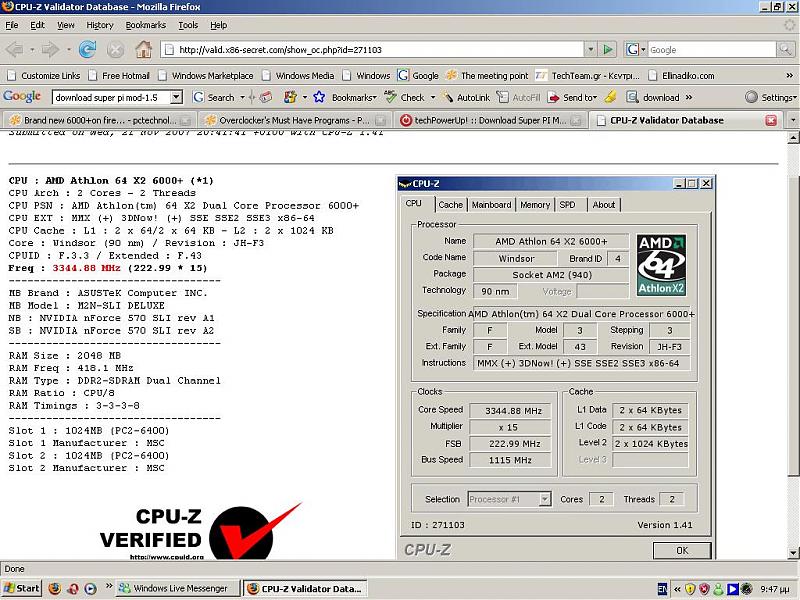800x600 pixels.
Task: Reload the current page
Action: pyautogui.click(x=88, y=49)
